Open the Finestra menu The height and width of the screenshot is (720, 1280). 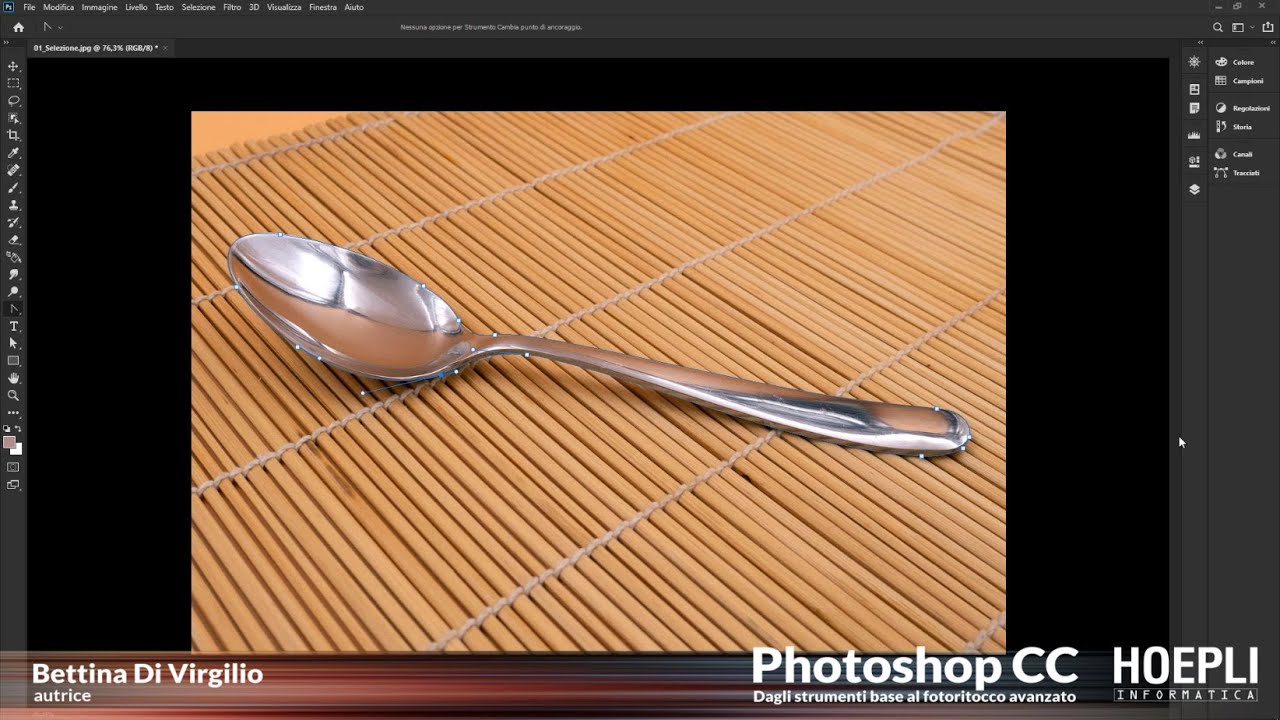pos(323,7)
